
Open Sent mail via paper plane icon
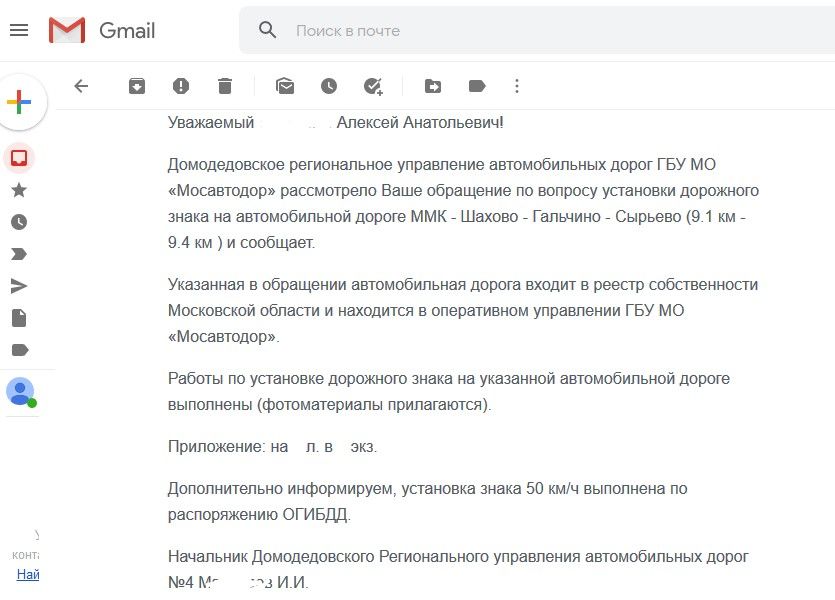(x=19, y=286)
